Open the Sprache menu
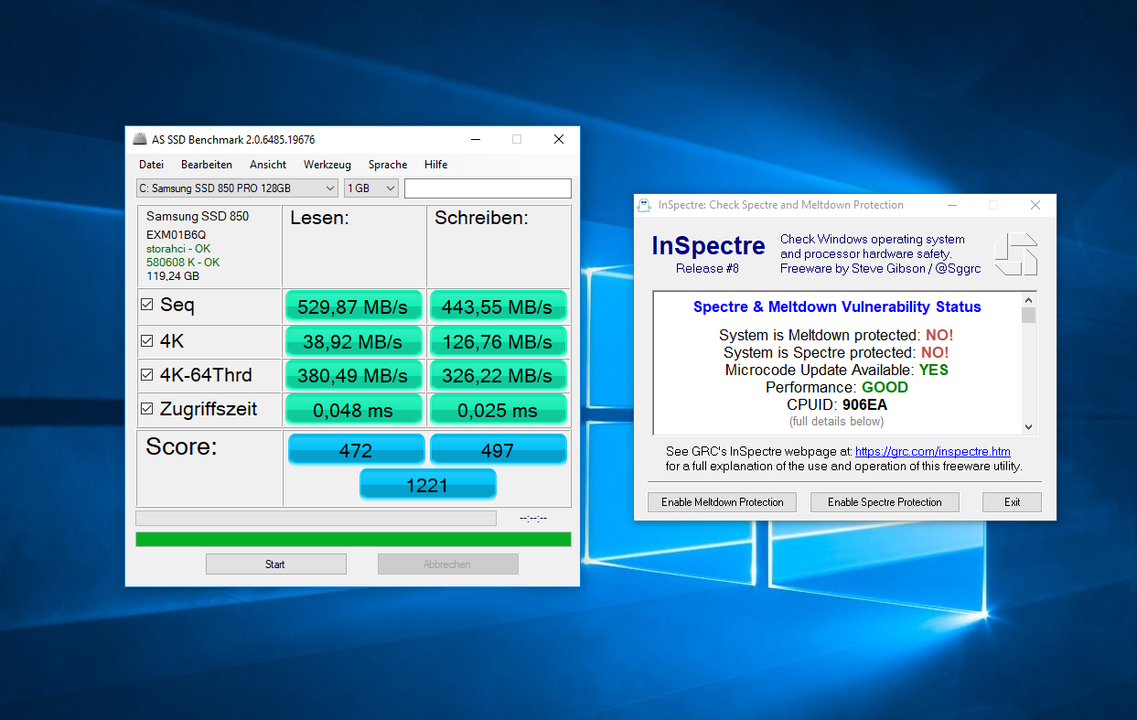Image resolution: width=1137 pixels, height=720 pixels. [388, 165]
